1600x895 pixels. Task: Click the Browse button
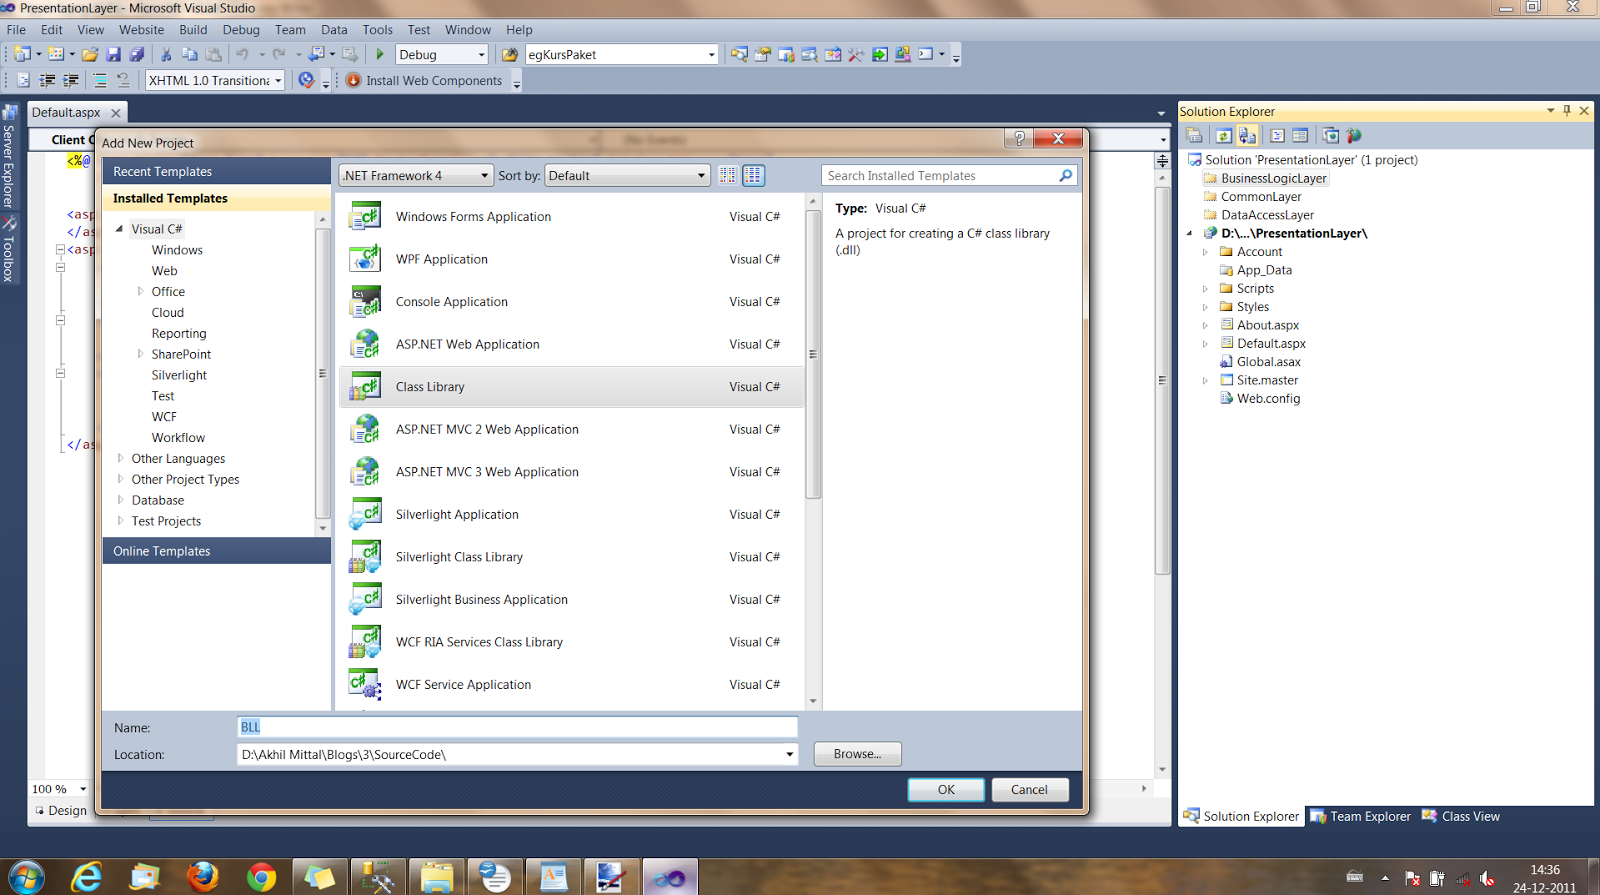[857, 754]
